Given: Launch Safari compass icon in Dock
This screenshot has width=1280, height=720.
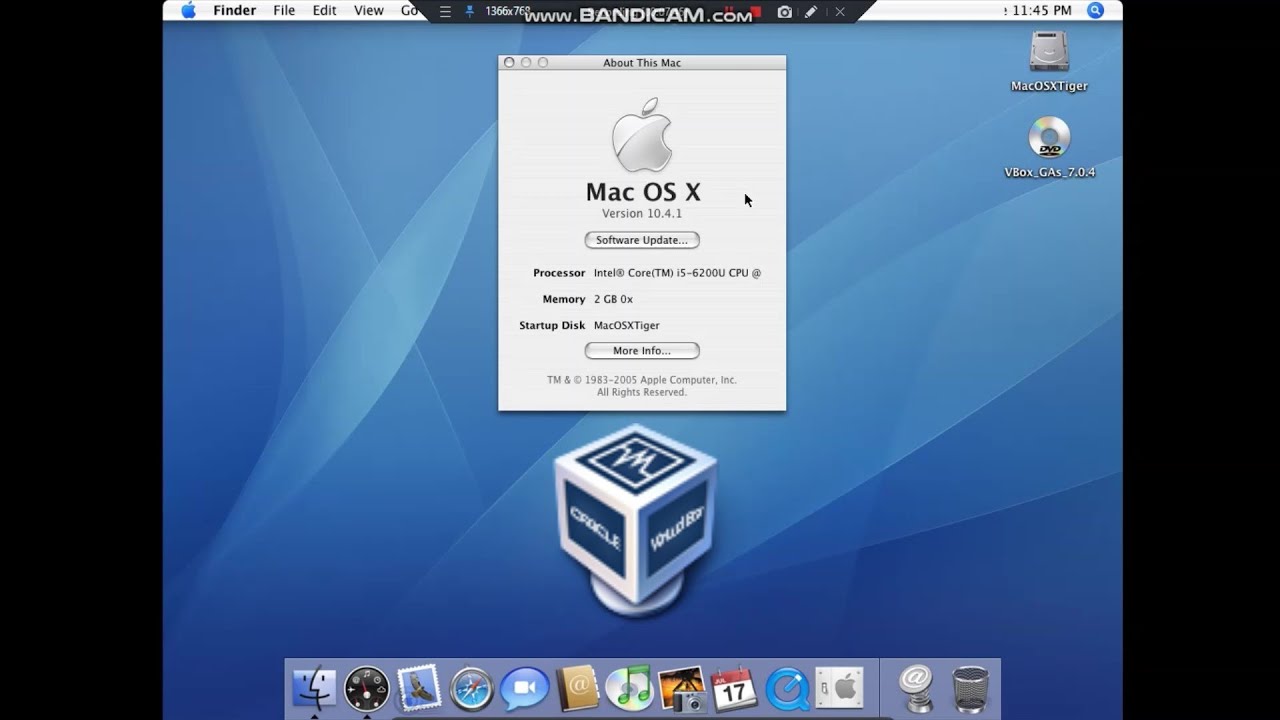Looking at the screenshot, I should tap(472, 689).
